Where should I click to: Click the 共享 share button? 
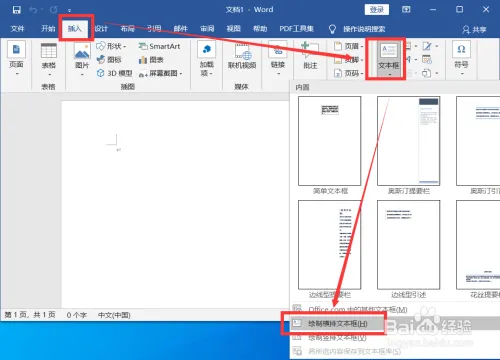point(474,29)
